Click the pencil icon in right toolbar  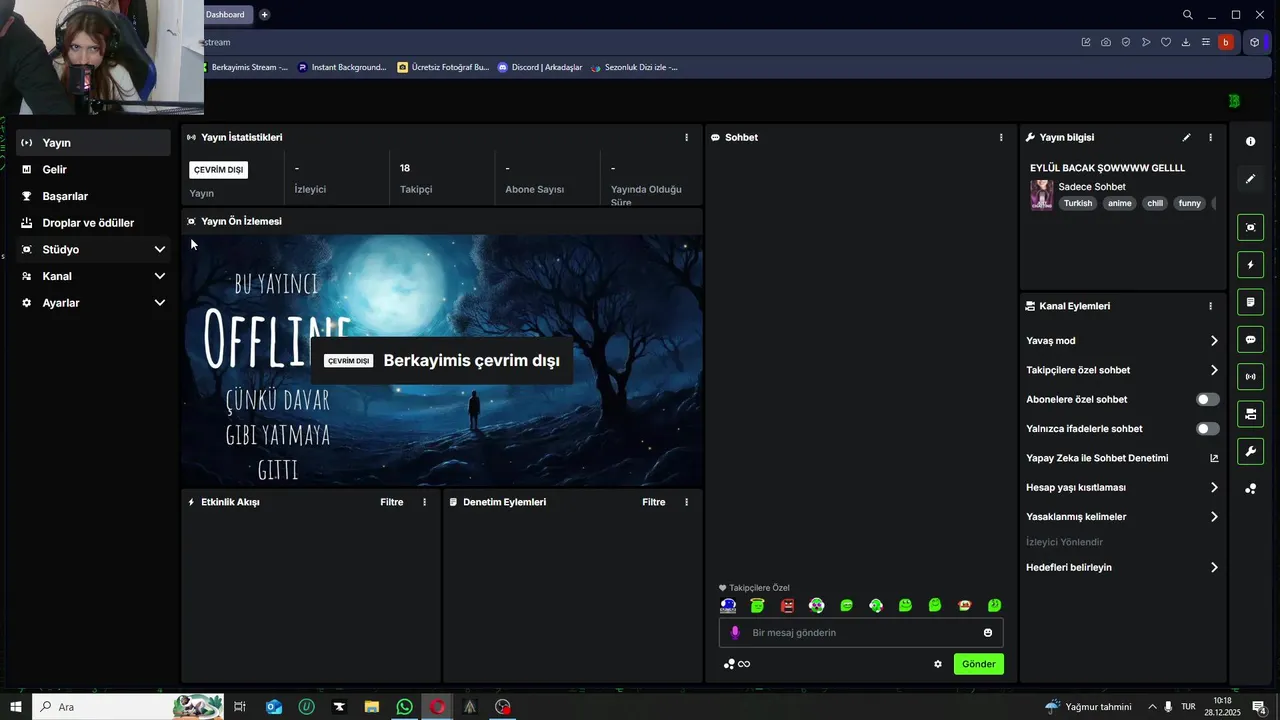(1250, 179)
